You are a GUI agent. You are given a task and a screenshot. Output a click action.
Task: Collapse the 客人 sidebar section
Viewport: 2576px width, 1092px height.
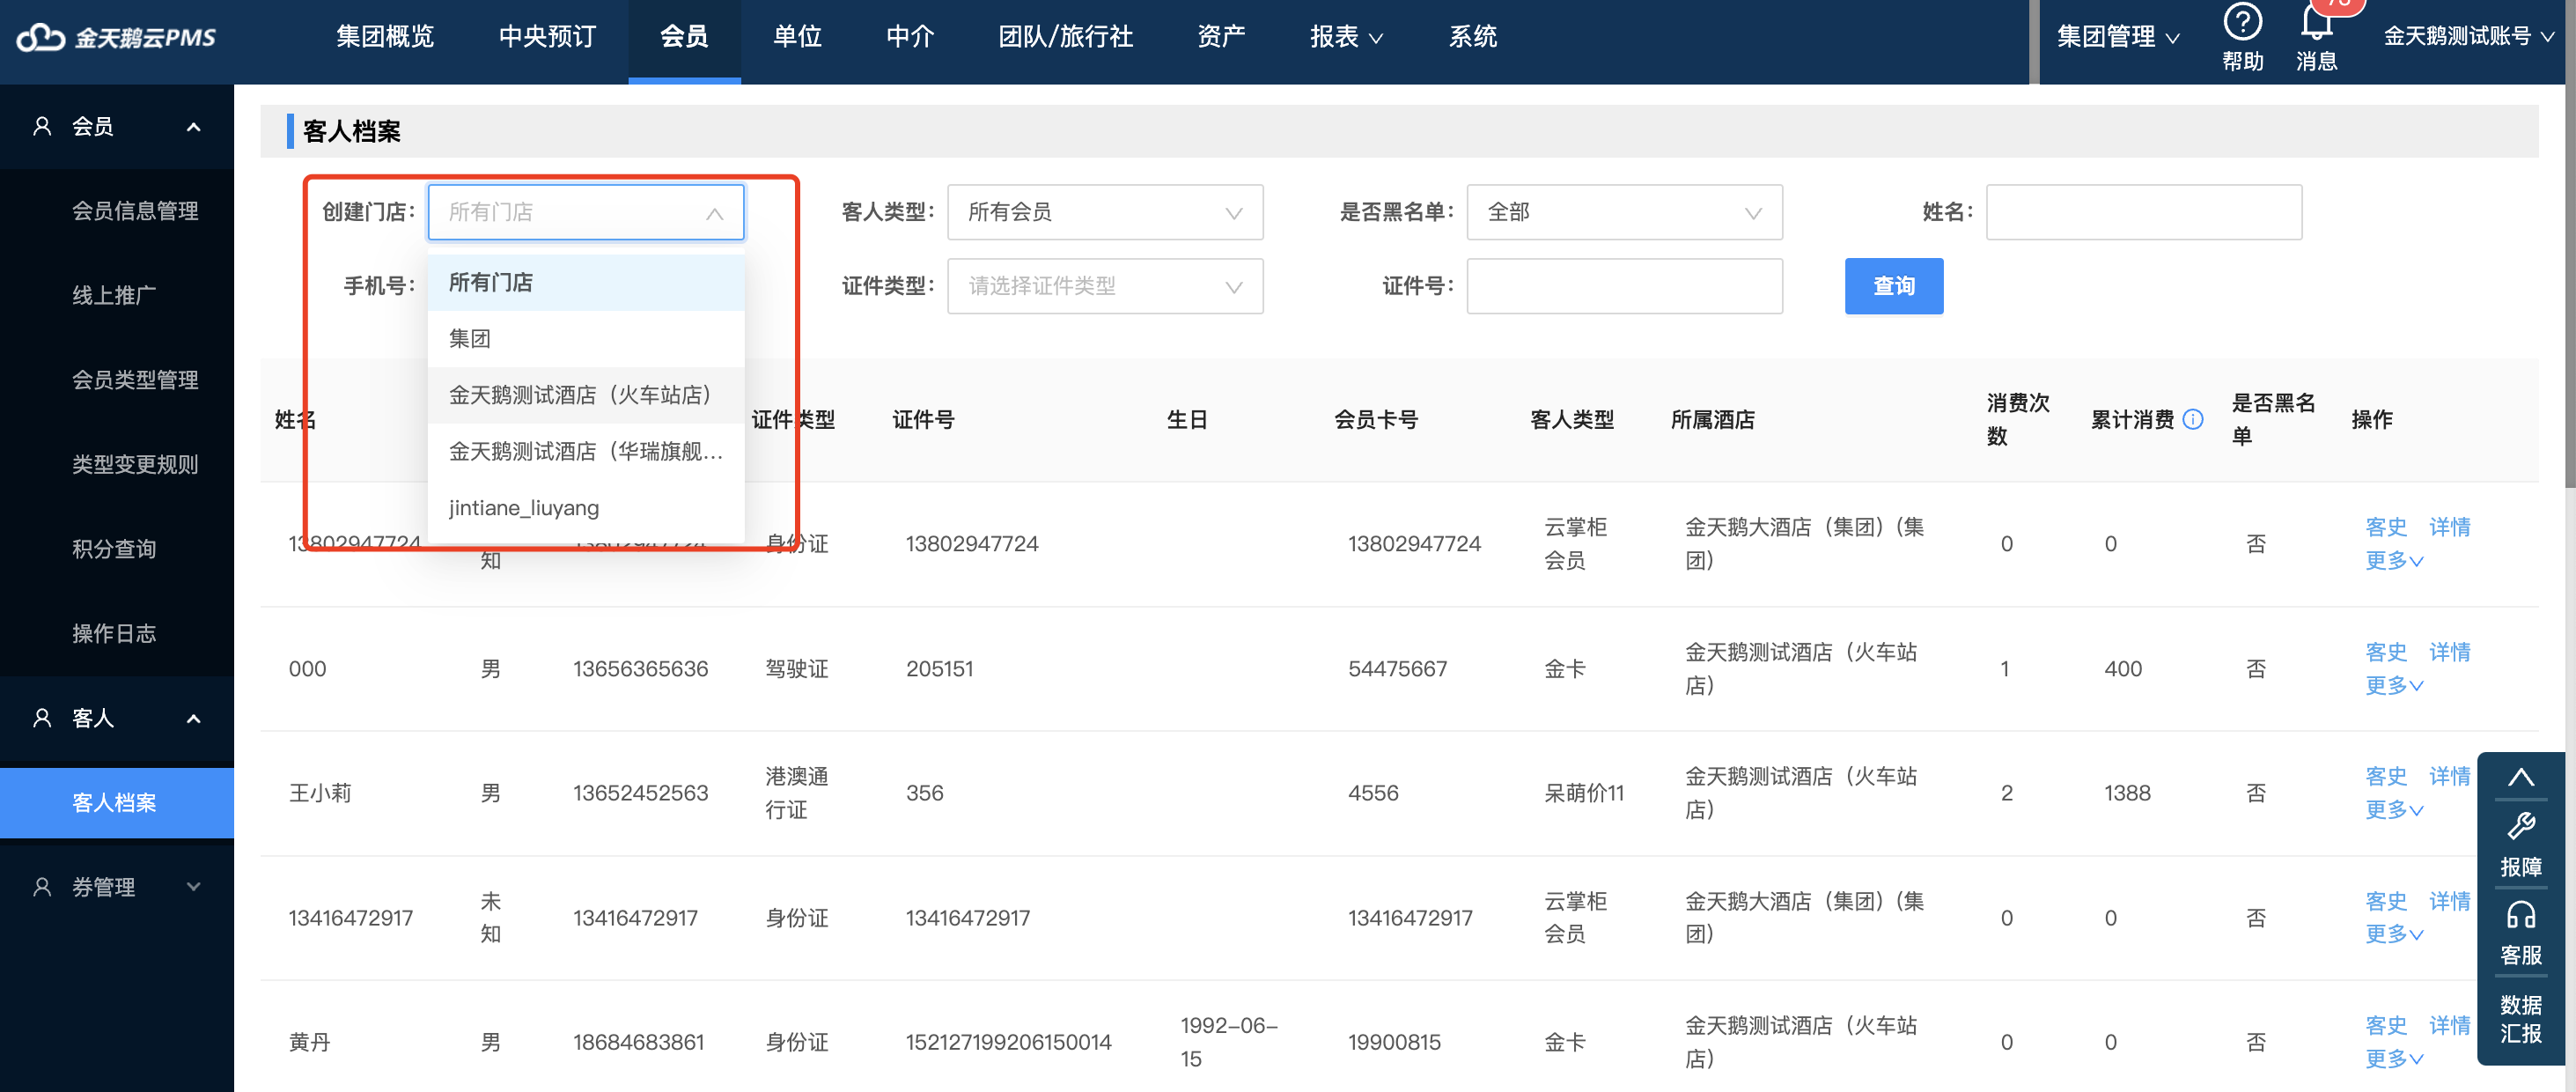click(x=194, y=718)
